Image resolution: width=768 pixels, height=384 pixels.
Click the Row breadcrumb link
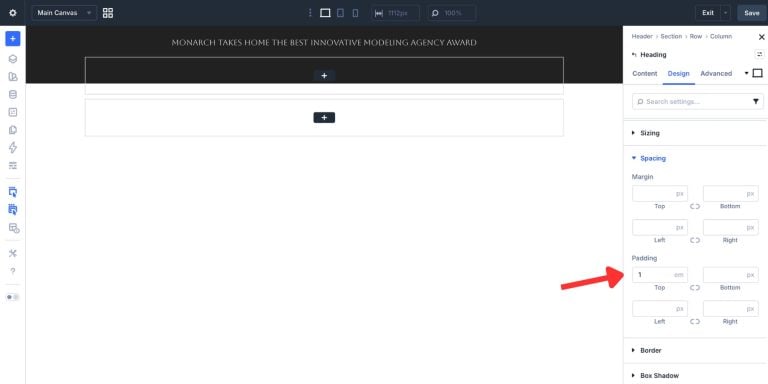pyautogui.click(x=696, y=36)
